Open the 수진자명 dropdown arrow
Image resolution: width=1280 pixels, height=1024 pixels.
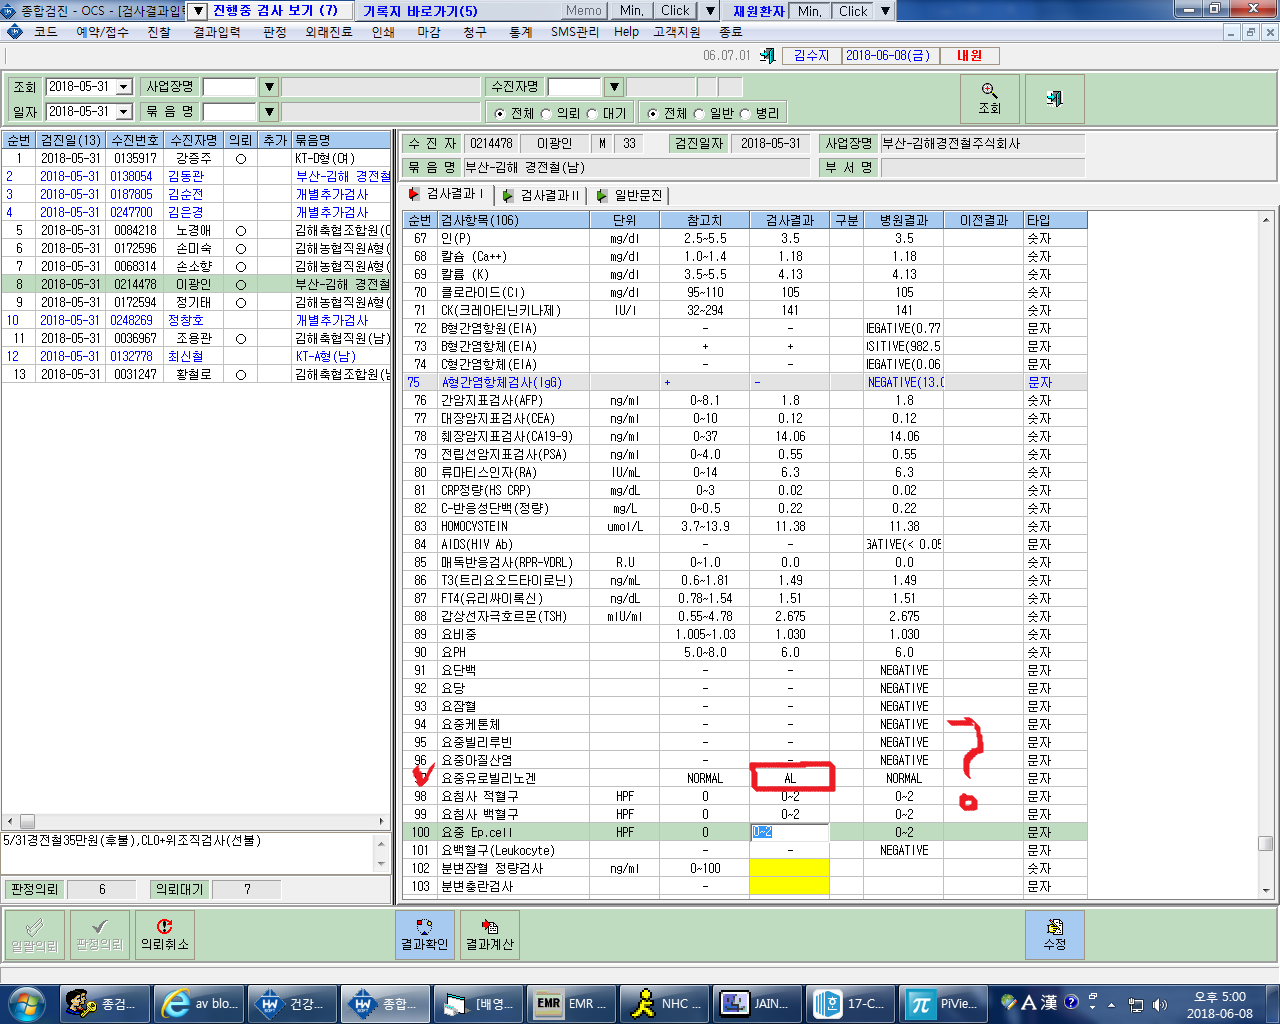[615, 87]
